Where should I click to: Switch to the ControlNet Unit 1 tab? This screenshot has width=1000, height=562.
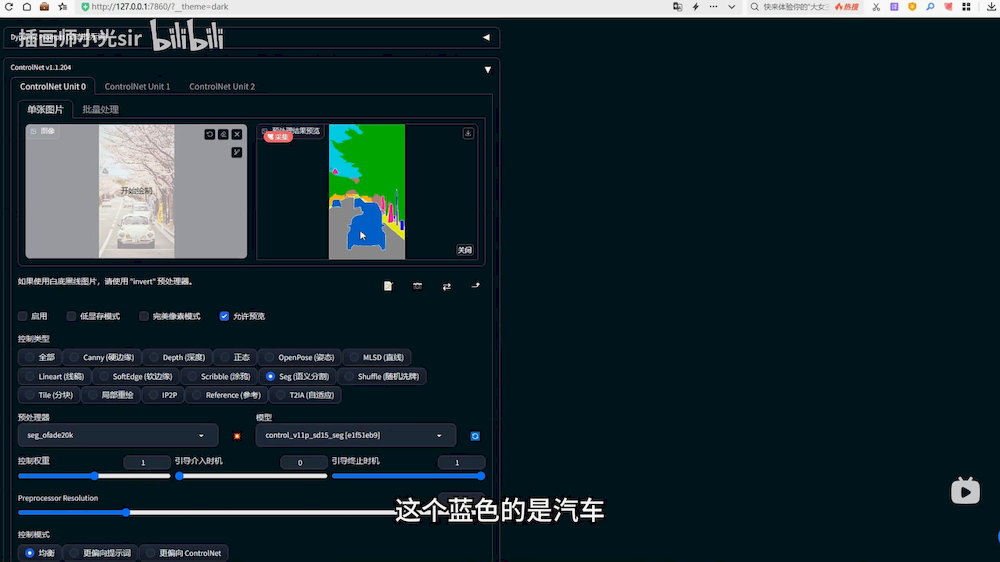[137, 87]
